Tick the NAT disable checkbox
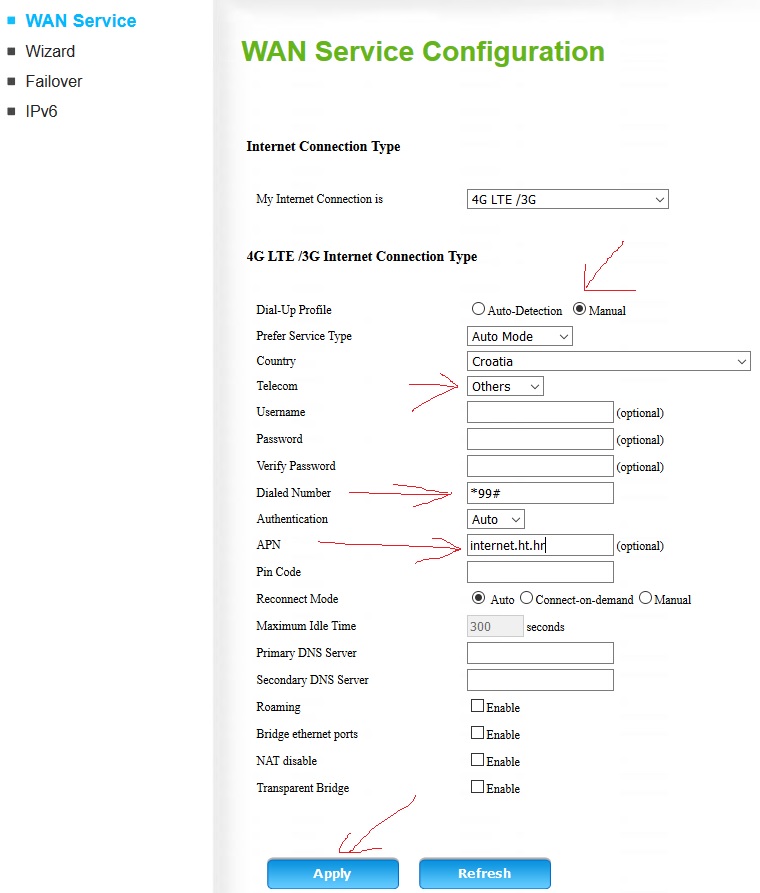Screen dimensions: 760x893 [x=477, y=760]
